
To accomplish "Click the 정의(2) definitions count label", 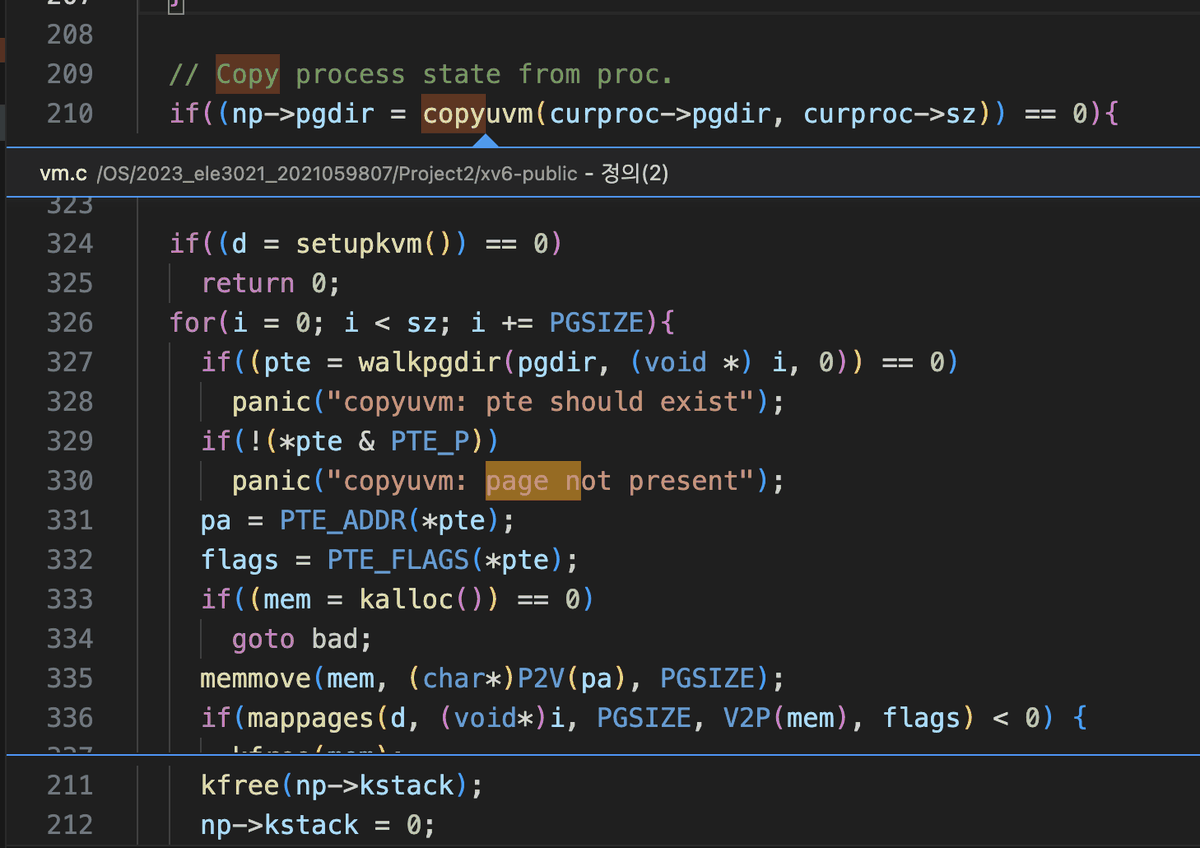I will pyautogui.click(x=634, y=174).
